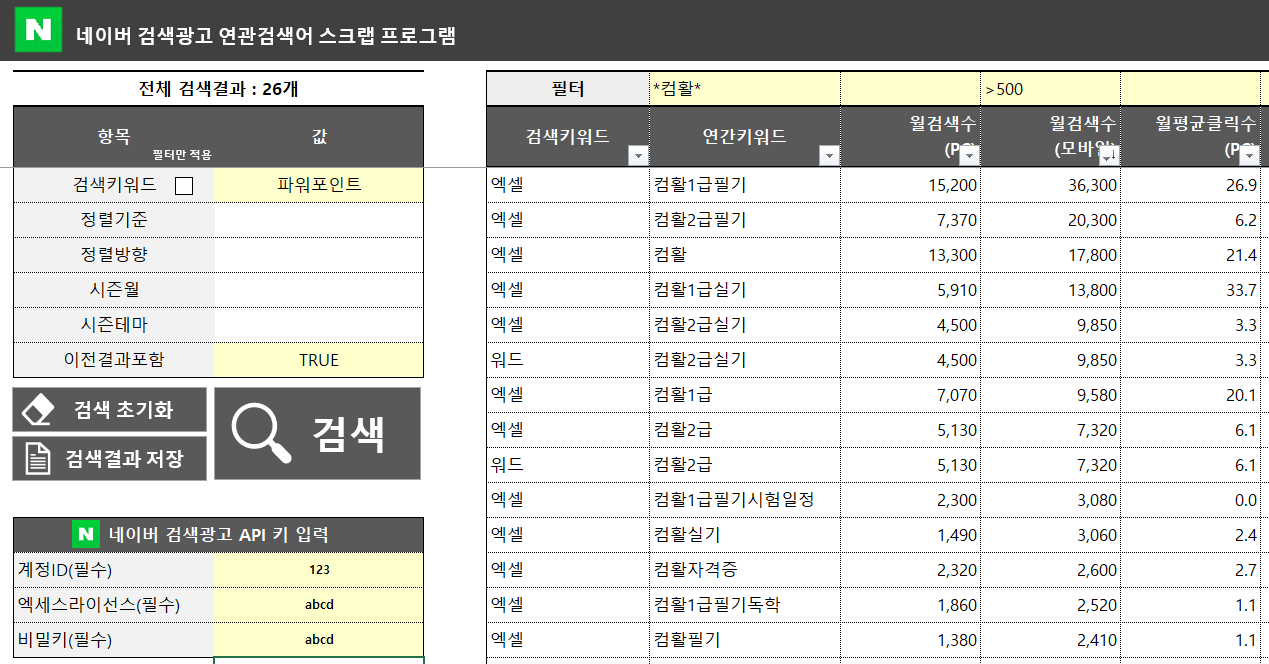This screenshot has height=664, width=1269.
Task: Select the 컴활1급 keyword cell
Action: click(745, 395)
